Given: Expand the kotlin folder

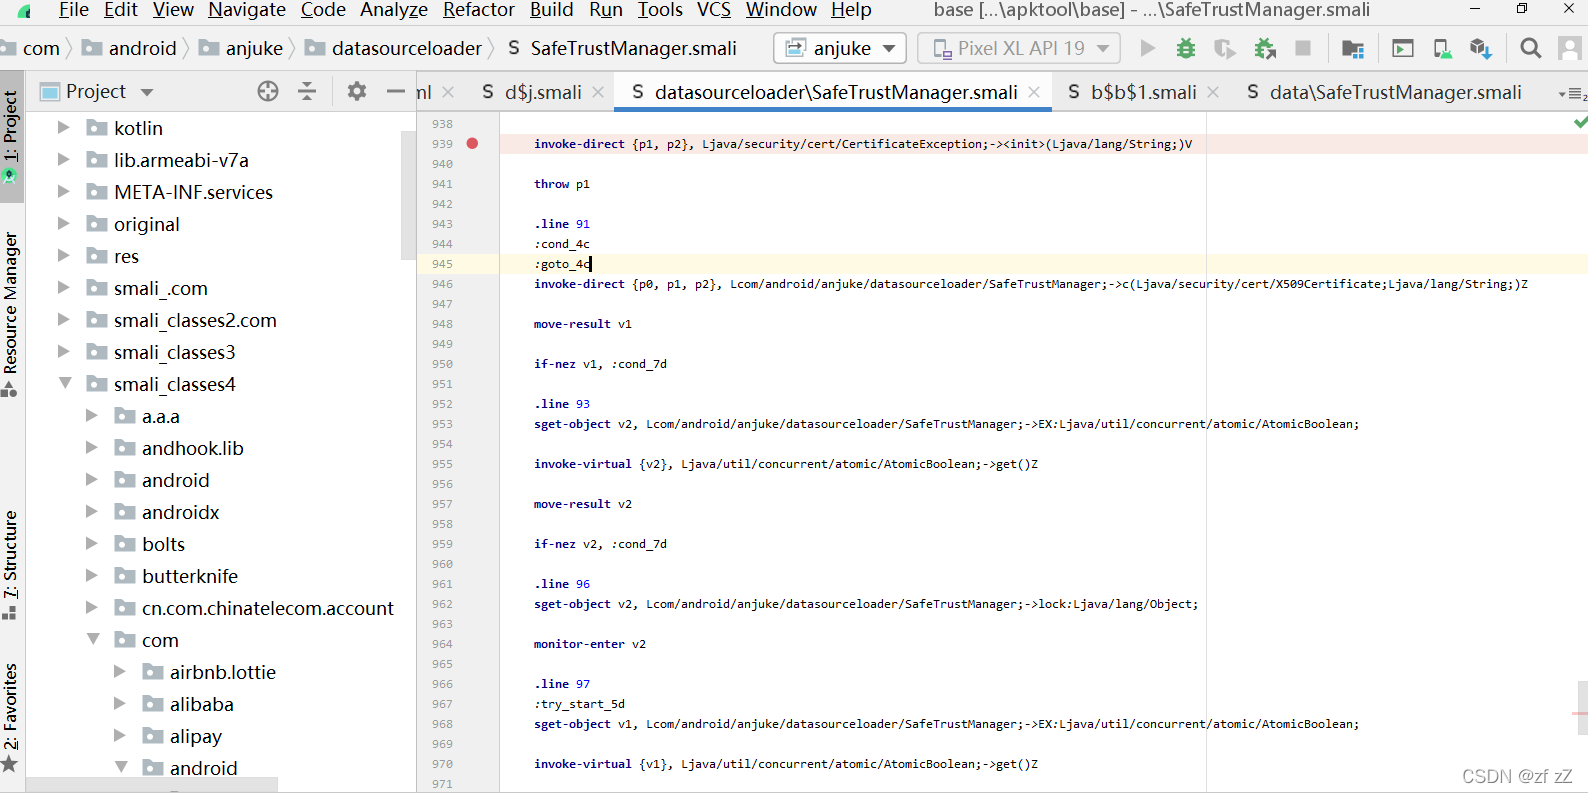Looking at the screenshot, I should click(64, 128).
